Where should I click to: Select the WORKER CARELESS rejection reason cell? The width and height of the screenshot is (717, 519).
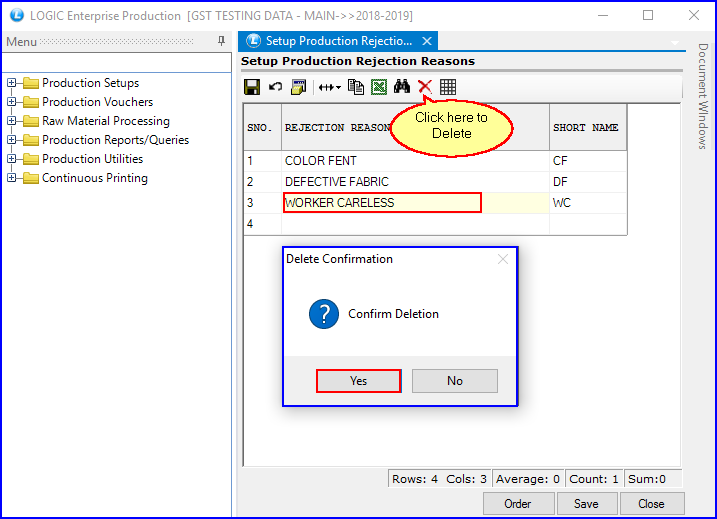coord(382,203)
